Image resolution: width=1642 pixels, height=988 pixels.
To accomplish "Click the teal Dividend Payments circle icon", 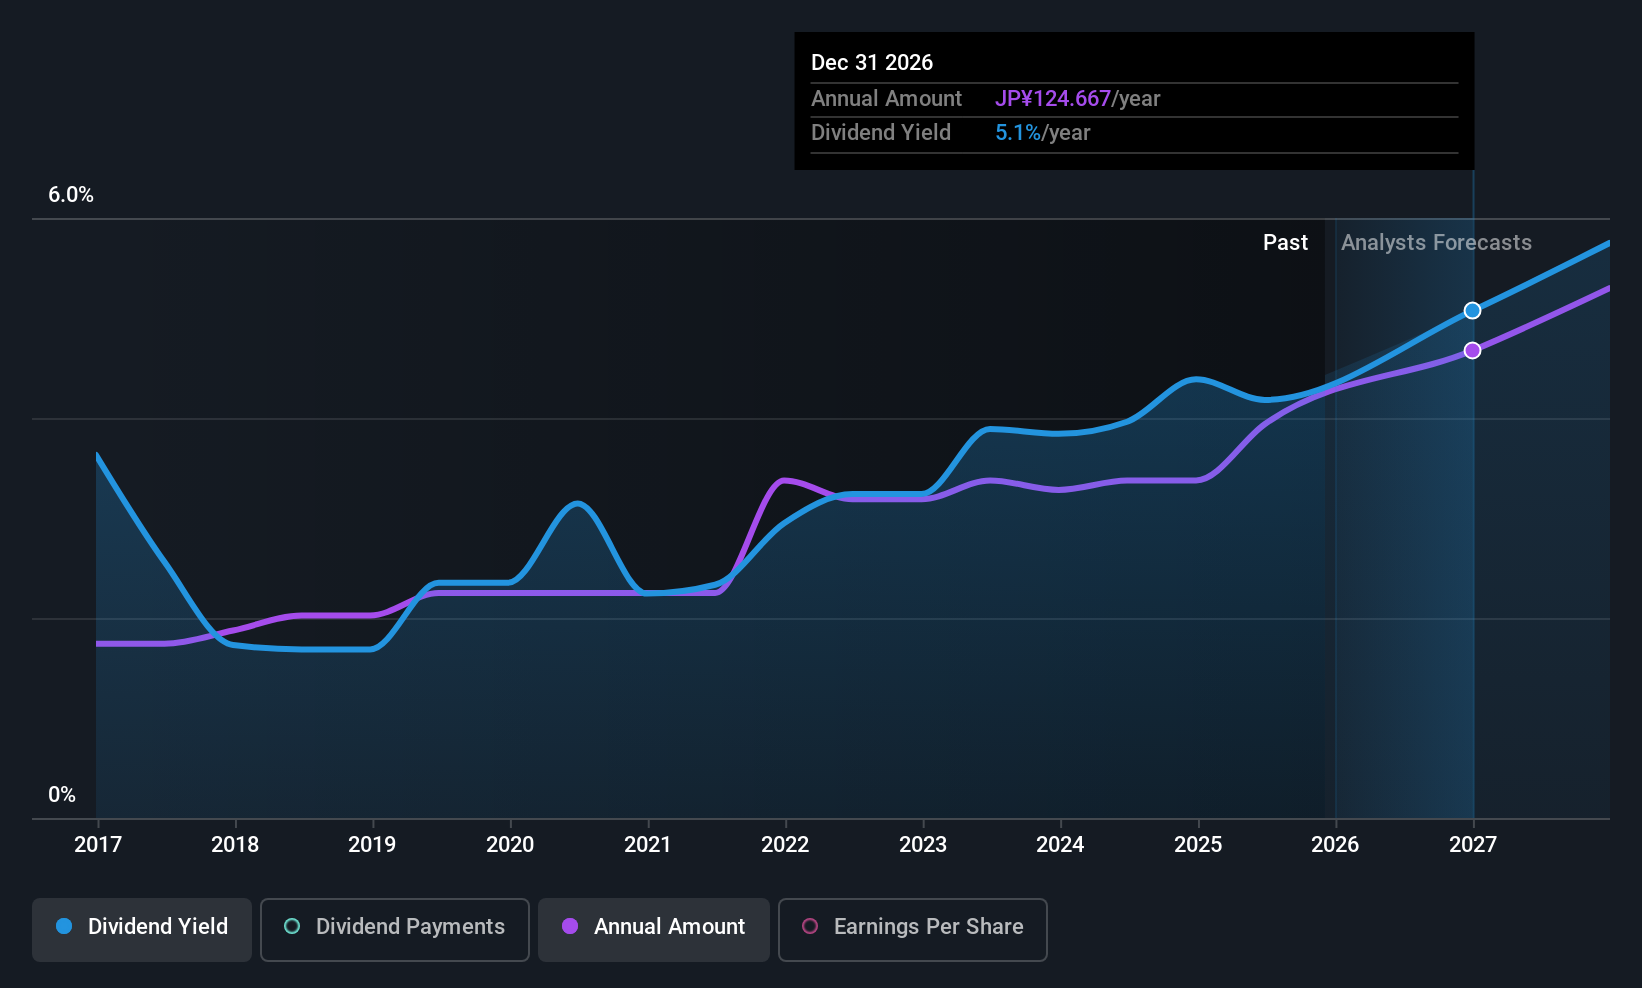I will pos(292,927).
